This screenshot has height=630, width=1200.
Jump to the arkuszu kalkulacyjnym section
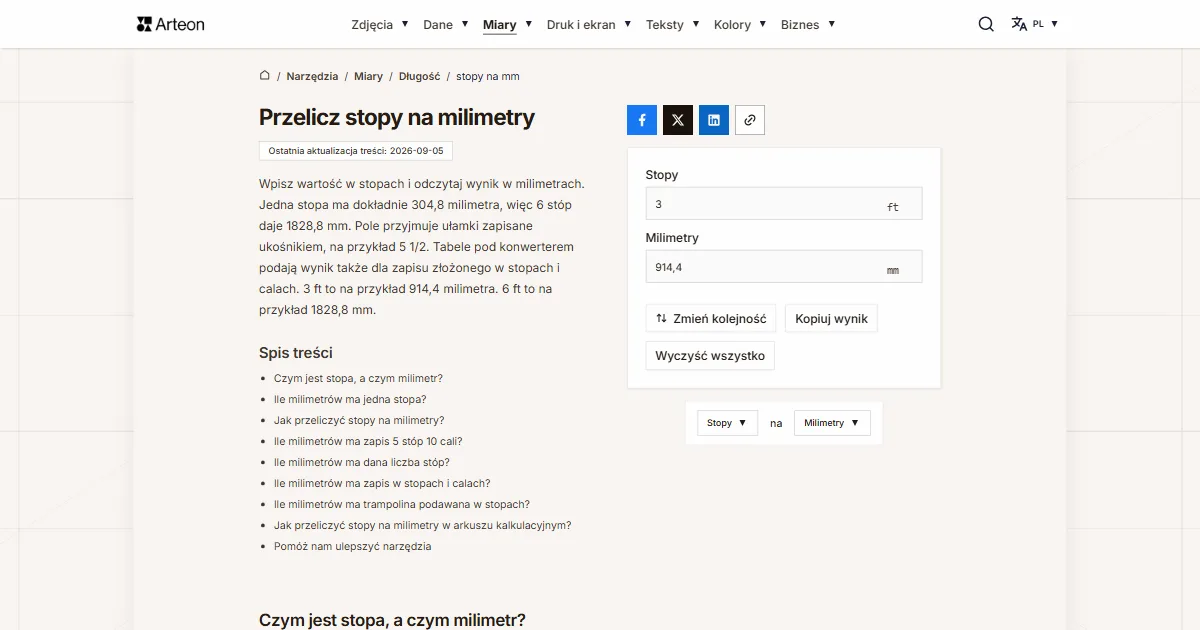click(423, 525)
